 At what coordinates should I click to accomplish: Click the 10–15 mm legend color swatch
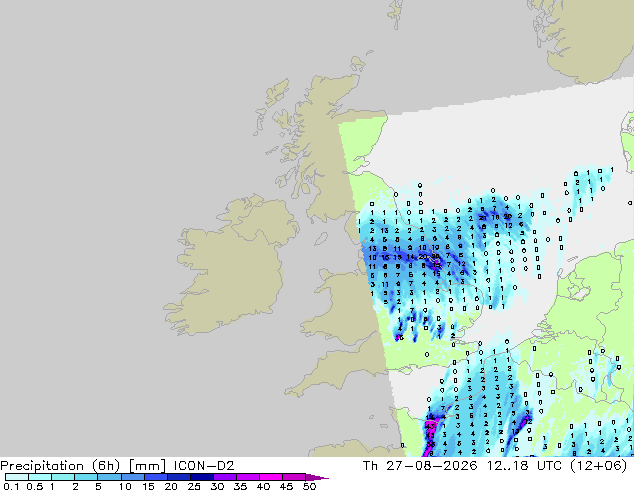(132, 477)
